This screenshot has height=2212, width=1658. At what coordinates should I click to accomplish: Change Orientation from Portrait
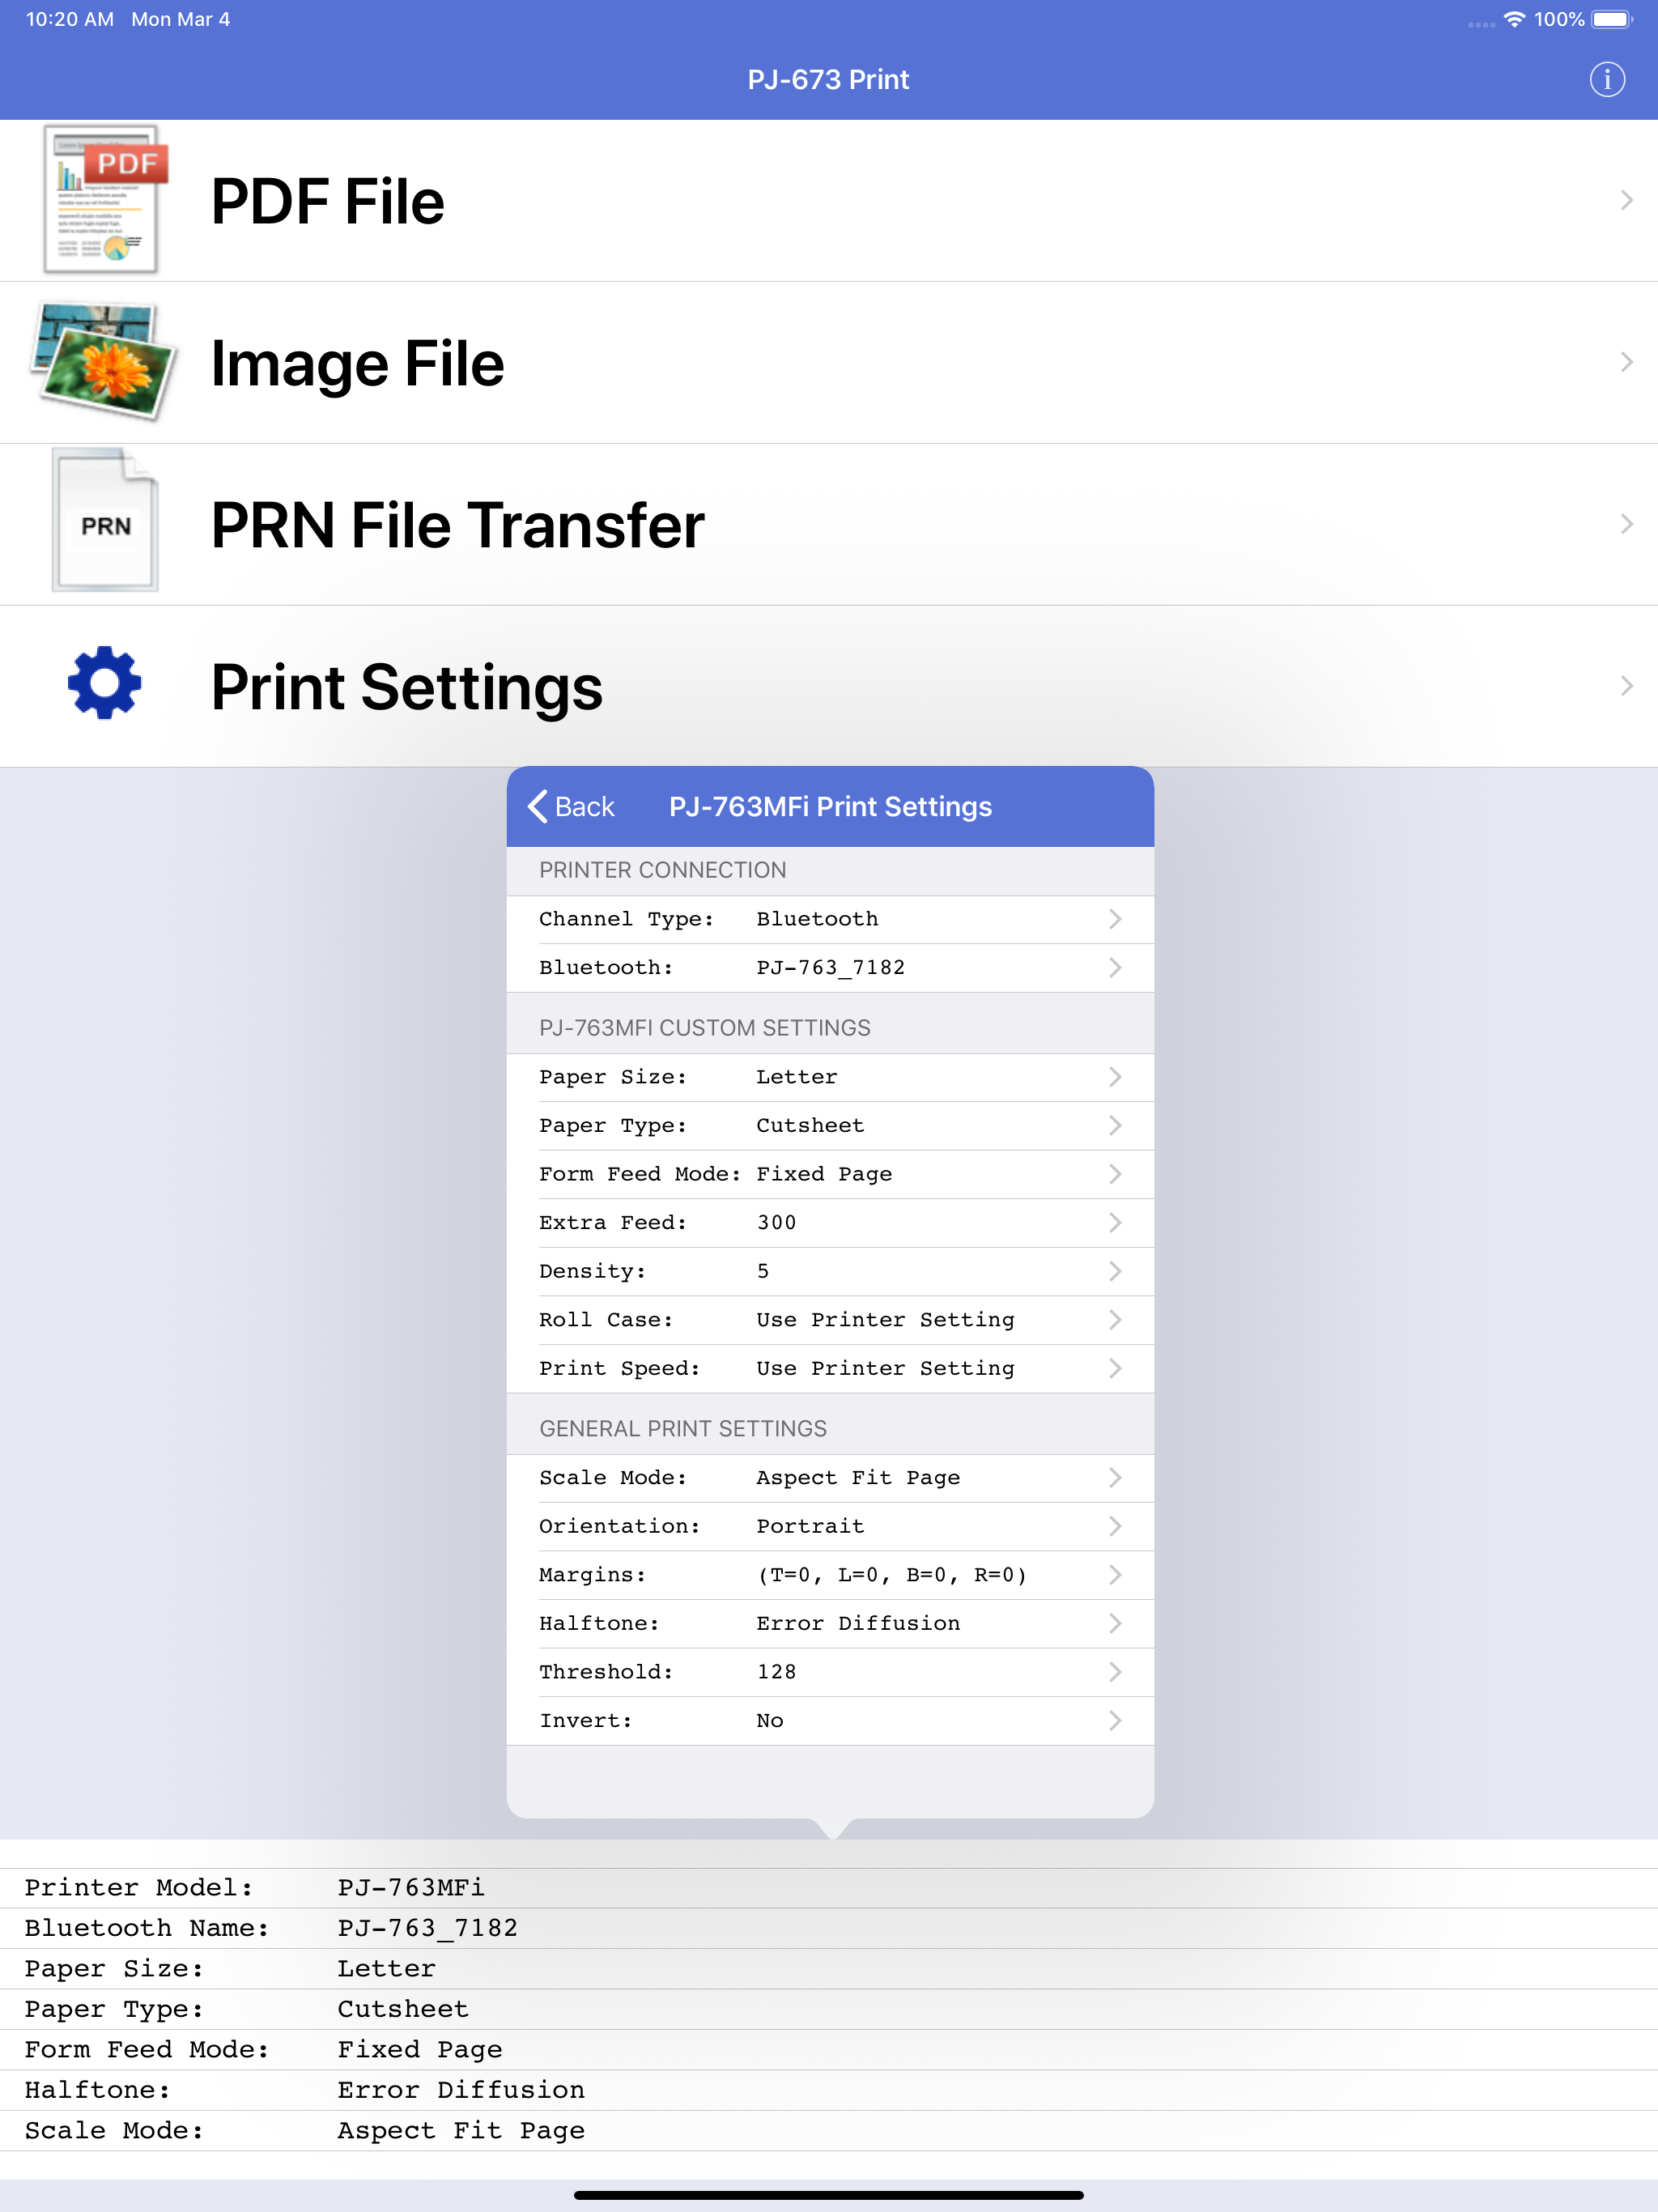830,1527
